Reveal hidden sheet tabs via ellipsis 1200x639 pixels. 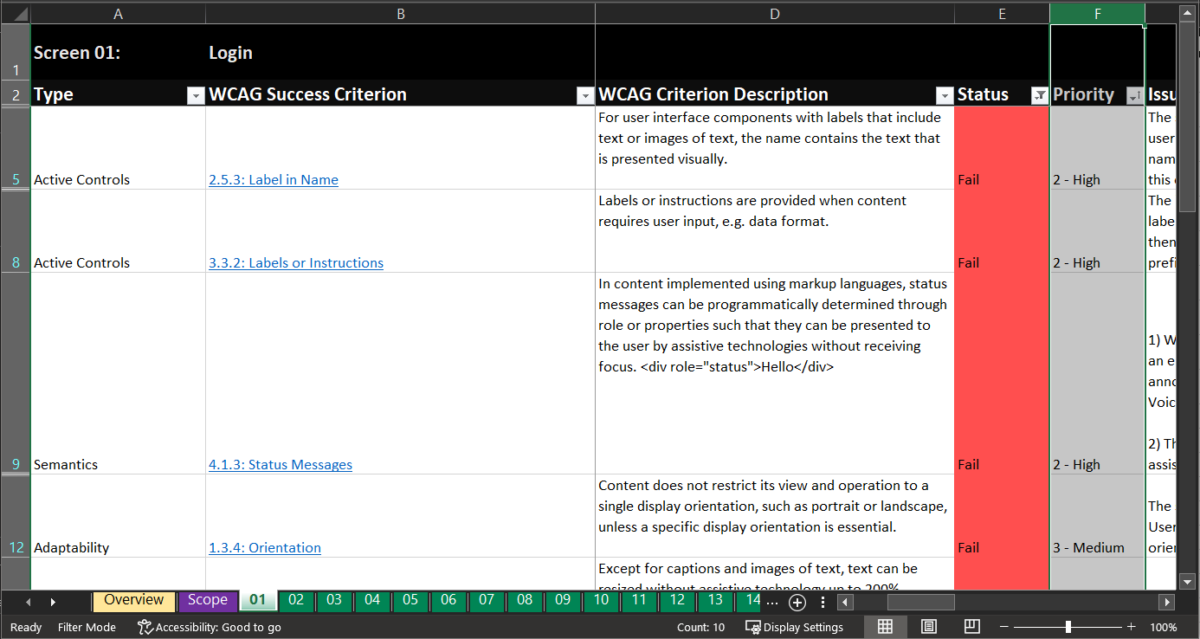tap(773, 601)
